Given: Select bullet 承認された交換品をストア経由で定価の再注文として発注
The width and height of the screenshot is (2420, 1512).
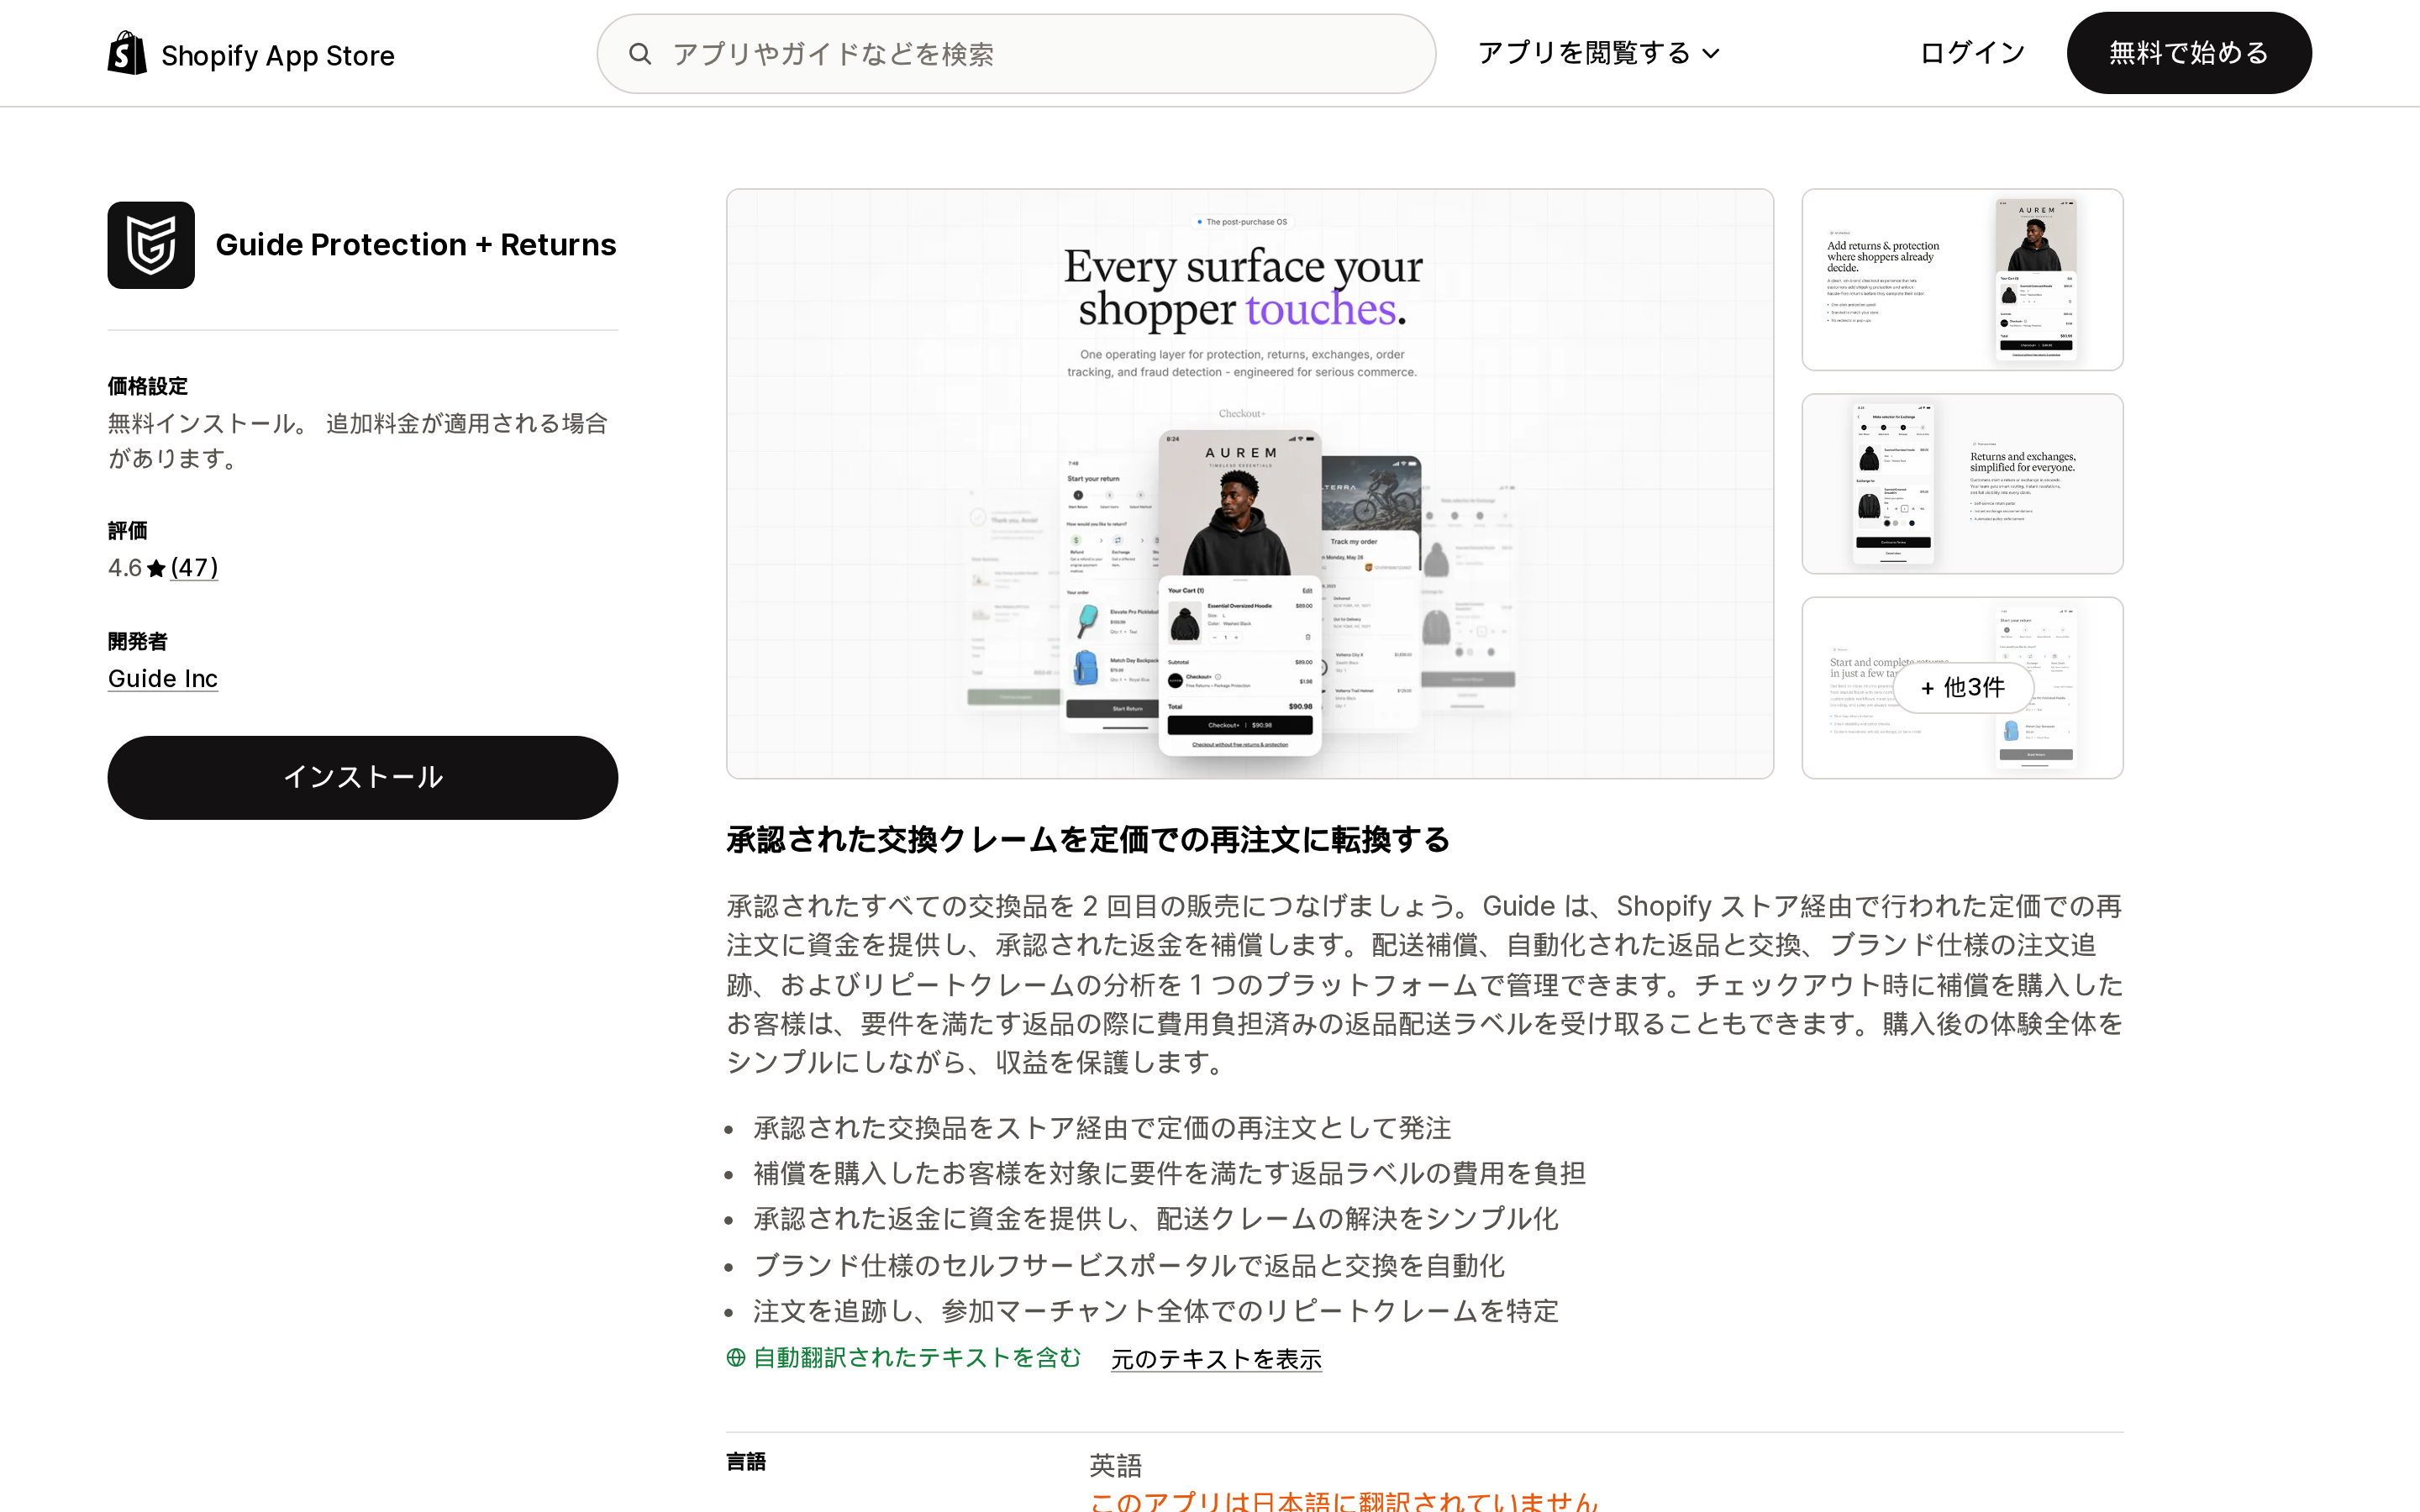Looking at the screenshot, I should click(1102, 1129).
